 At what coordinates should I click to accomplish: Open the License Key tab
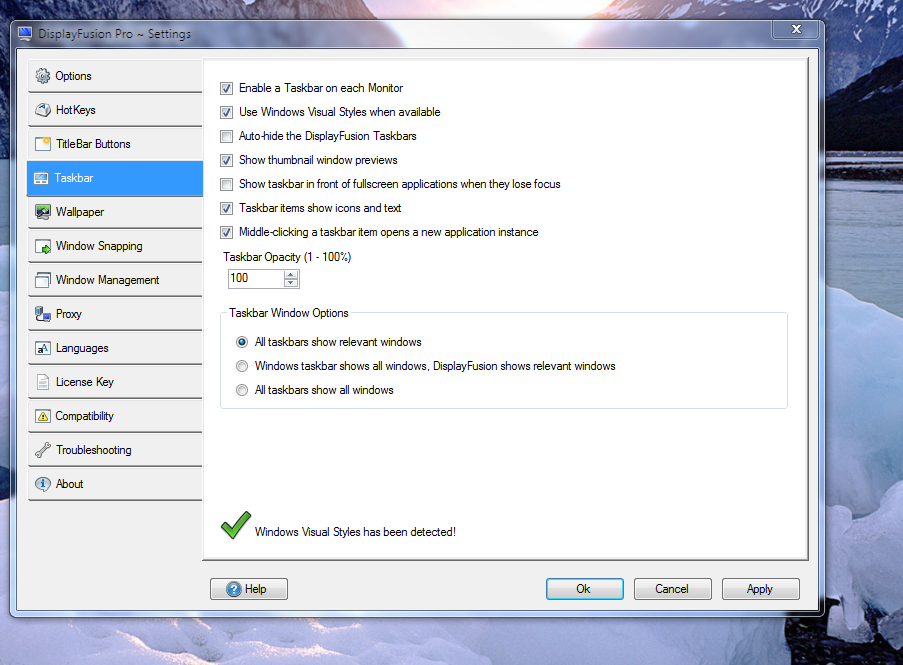(x=84, y=382)
